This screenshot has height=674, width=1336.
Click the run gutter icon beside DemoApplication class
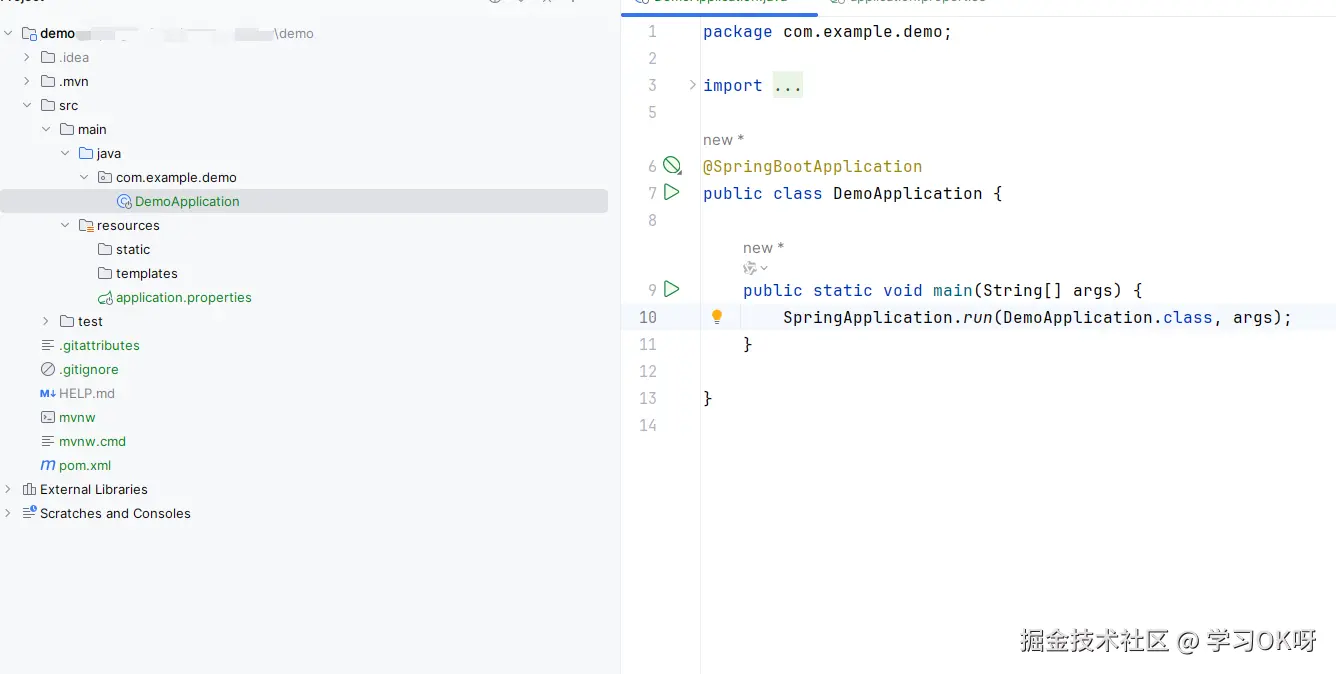click(672, 192)
